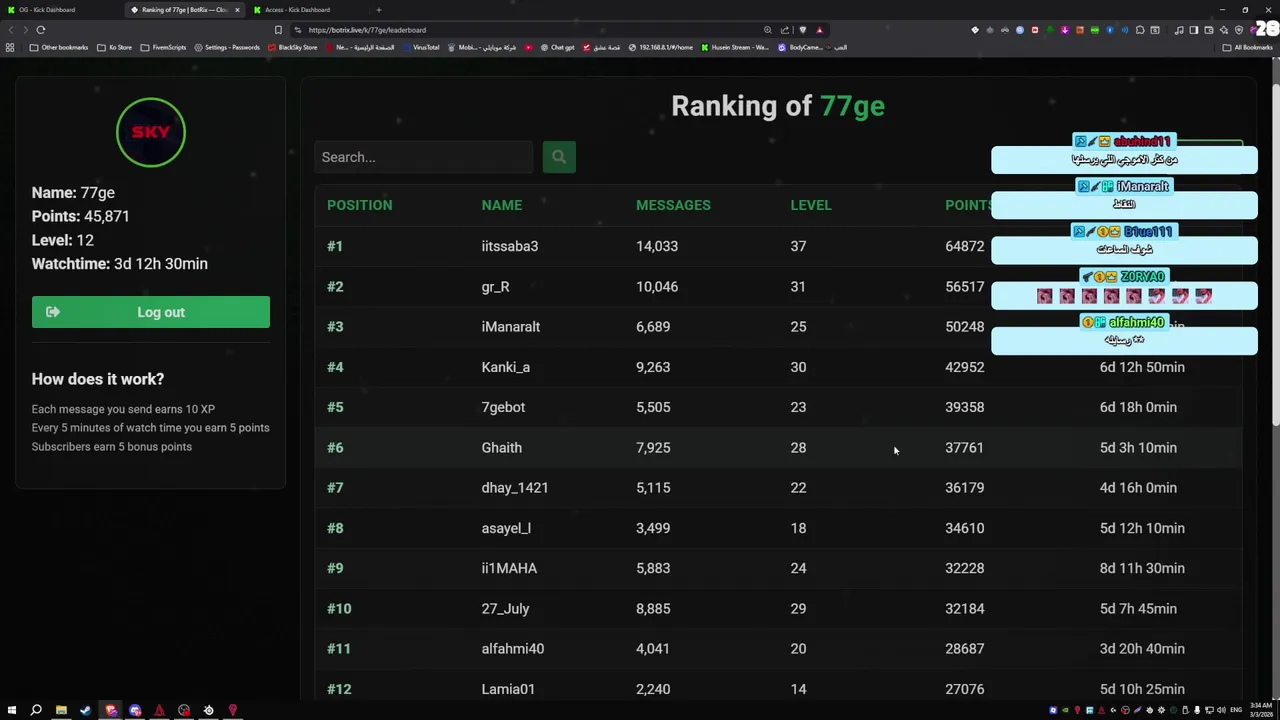
Task: Open the Chat gpt bookmark
Action: [x=557, y=47]
